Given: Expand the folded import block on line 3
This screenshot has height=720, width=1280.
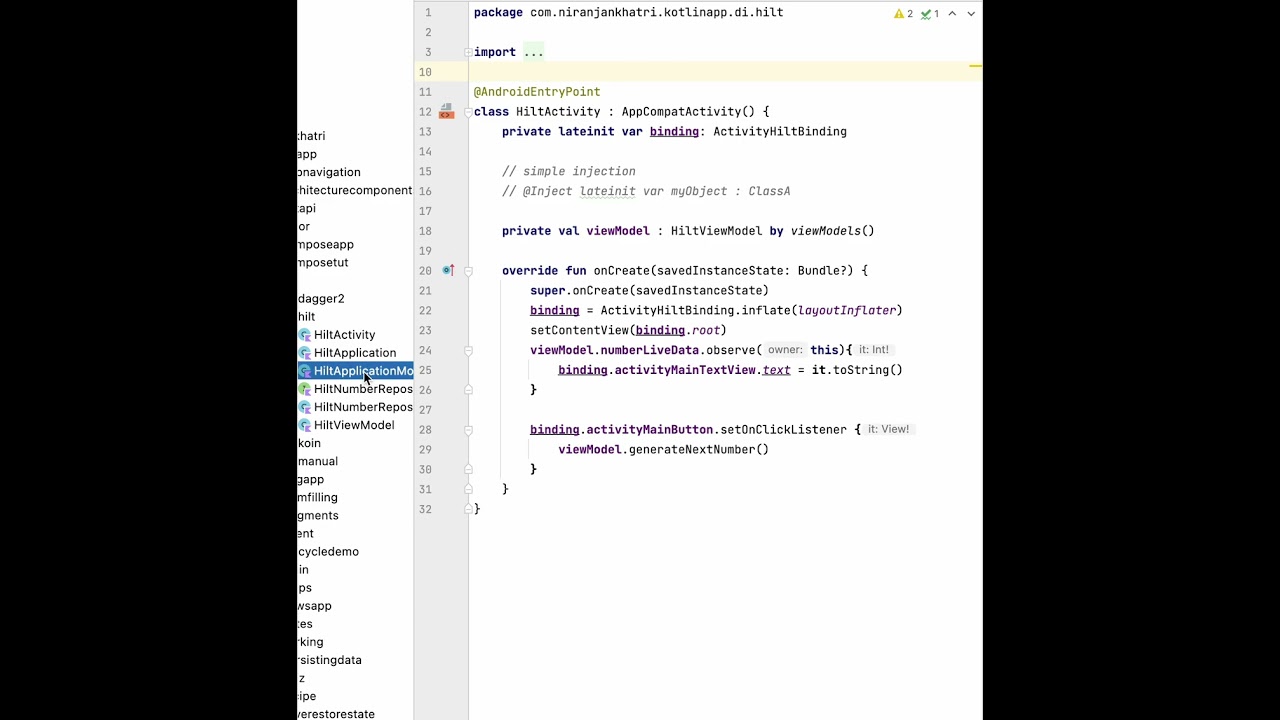Looking at the screenshot, I should coord(467,52).
